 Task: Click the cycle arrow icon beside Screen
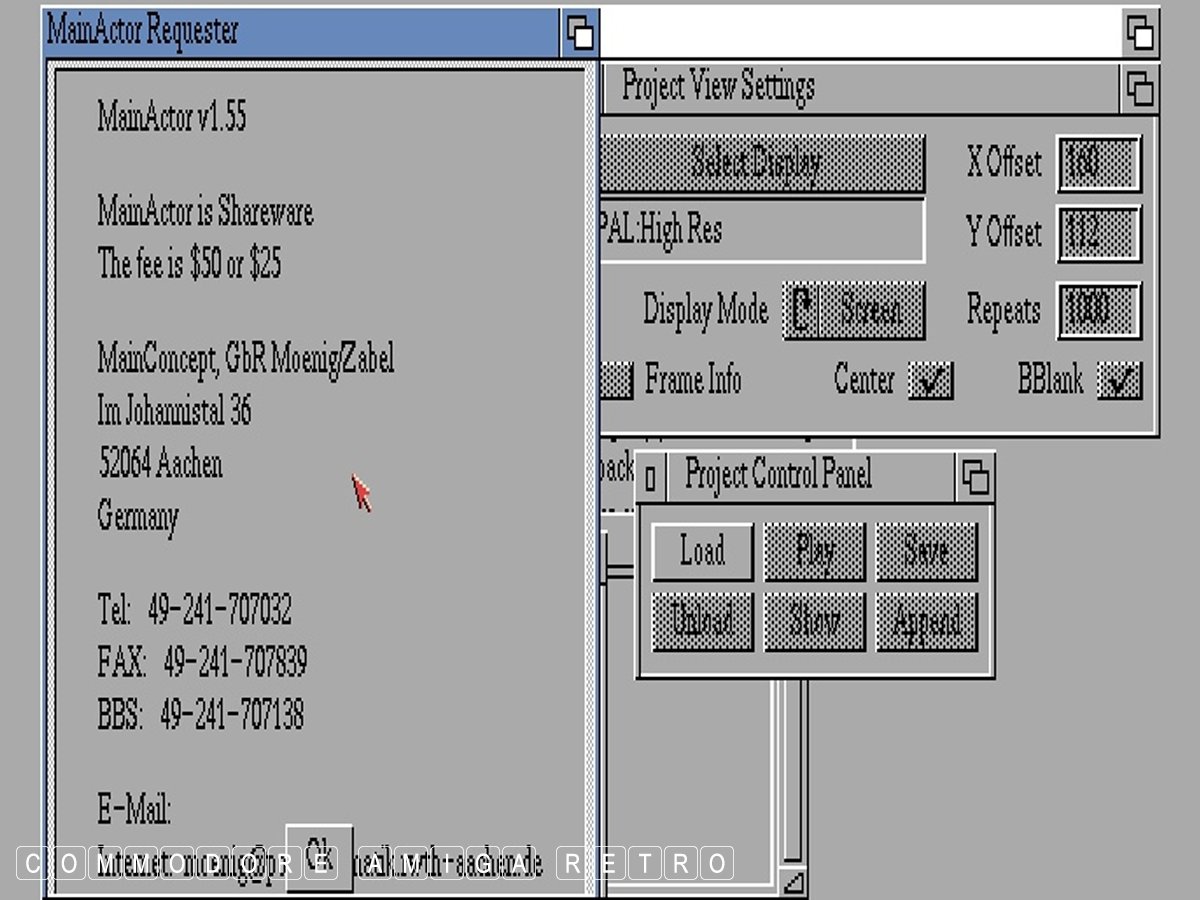tap(801, 311)
